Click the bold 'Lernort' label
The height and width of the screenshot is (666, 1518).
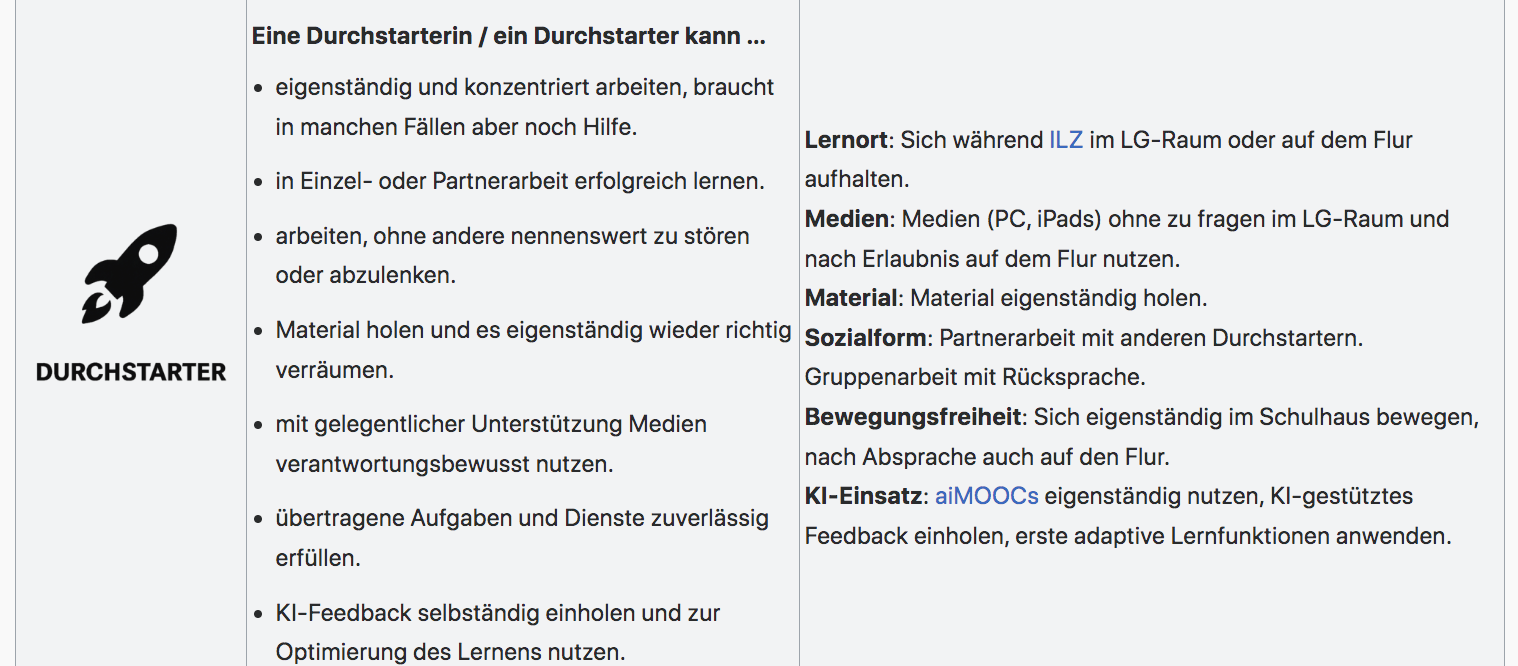coord(846,140)
